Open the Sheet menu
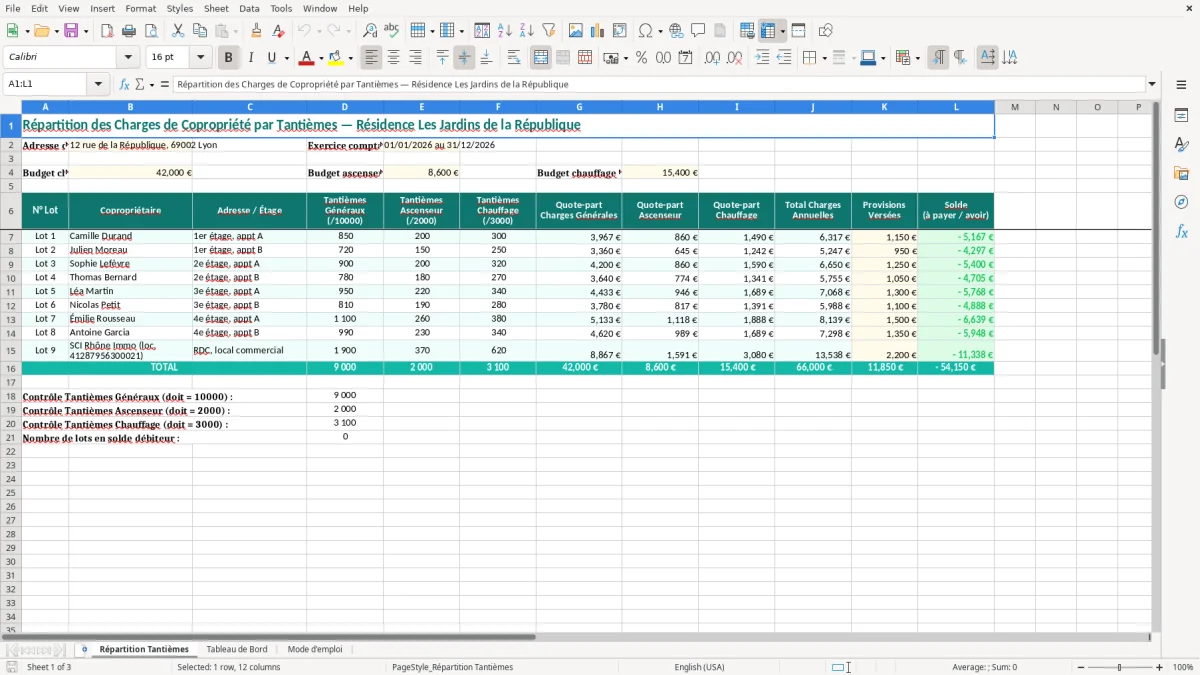 (x=216, y=8)
